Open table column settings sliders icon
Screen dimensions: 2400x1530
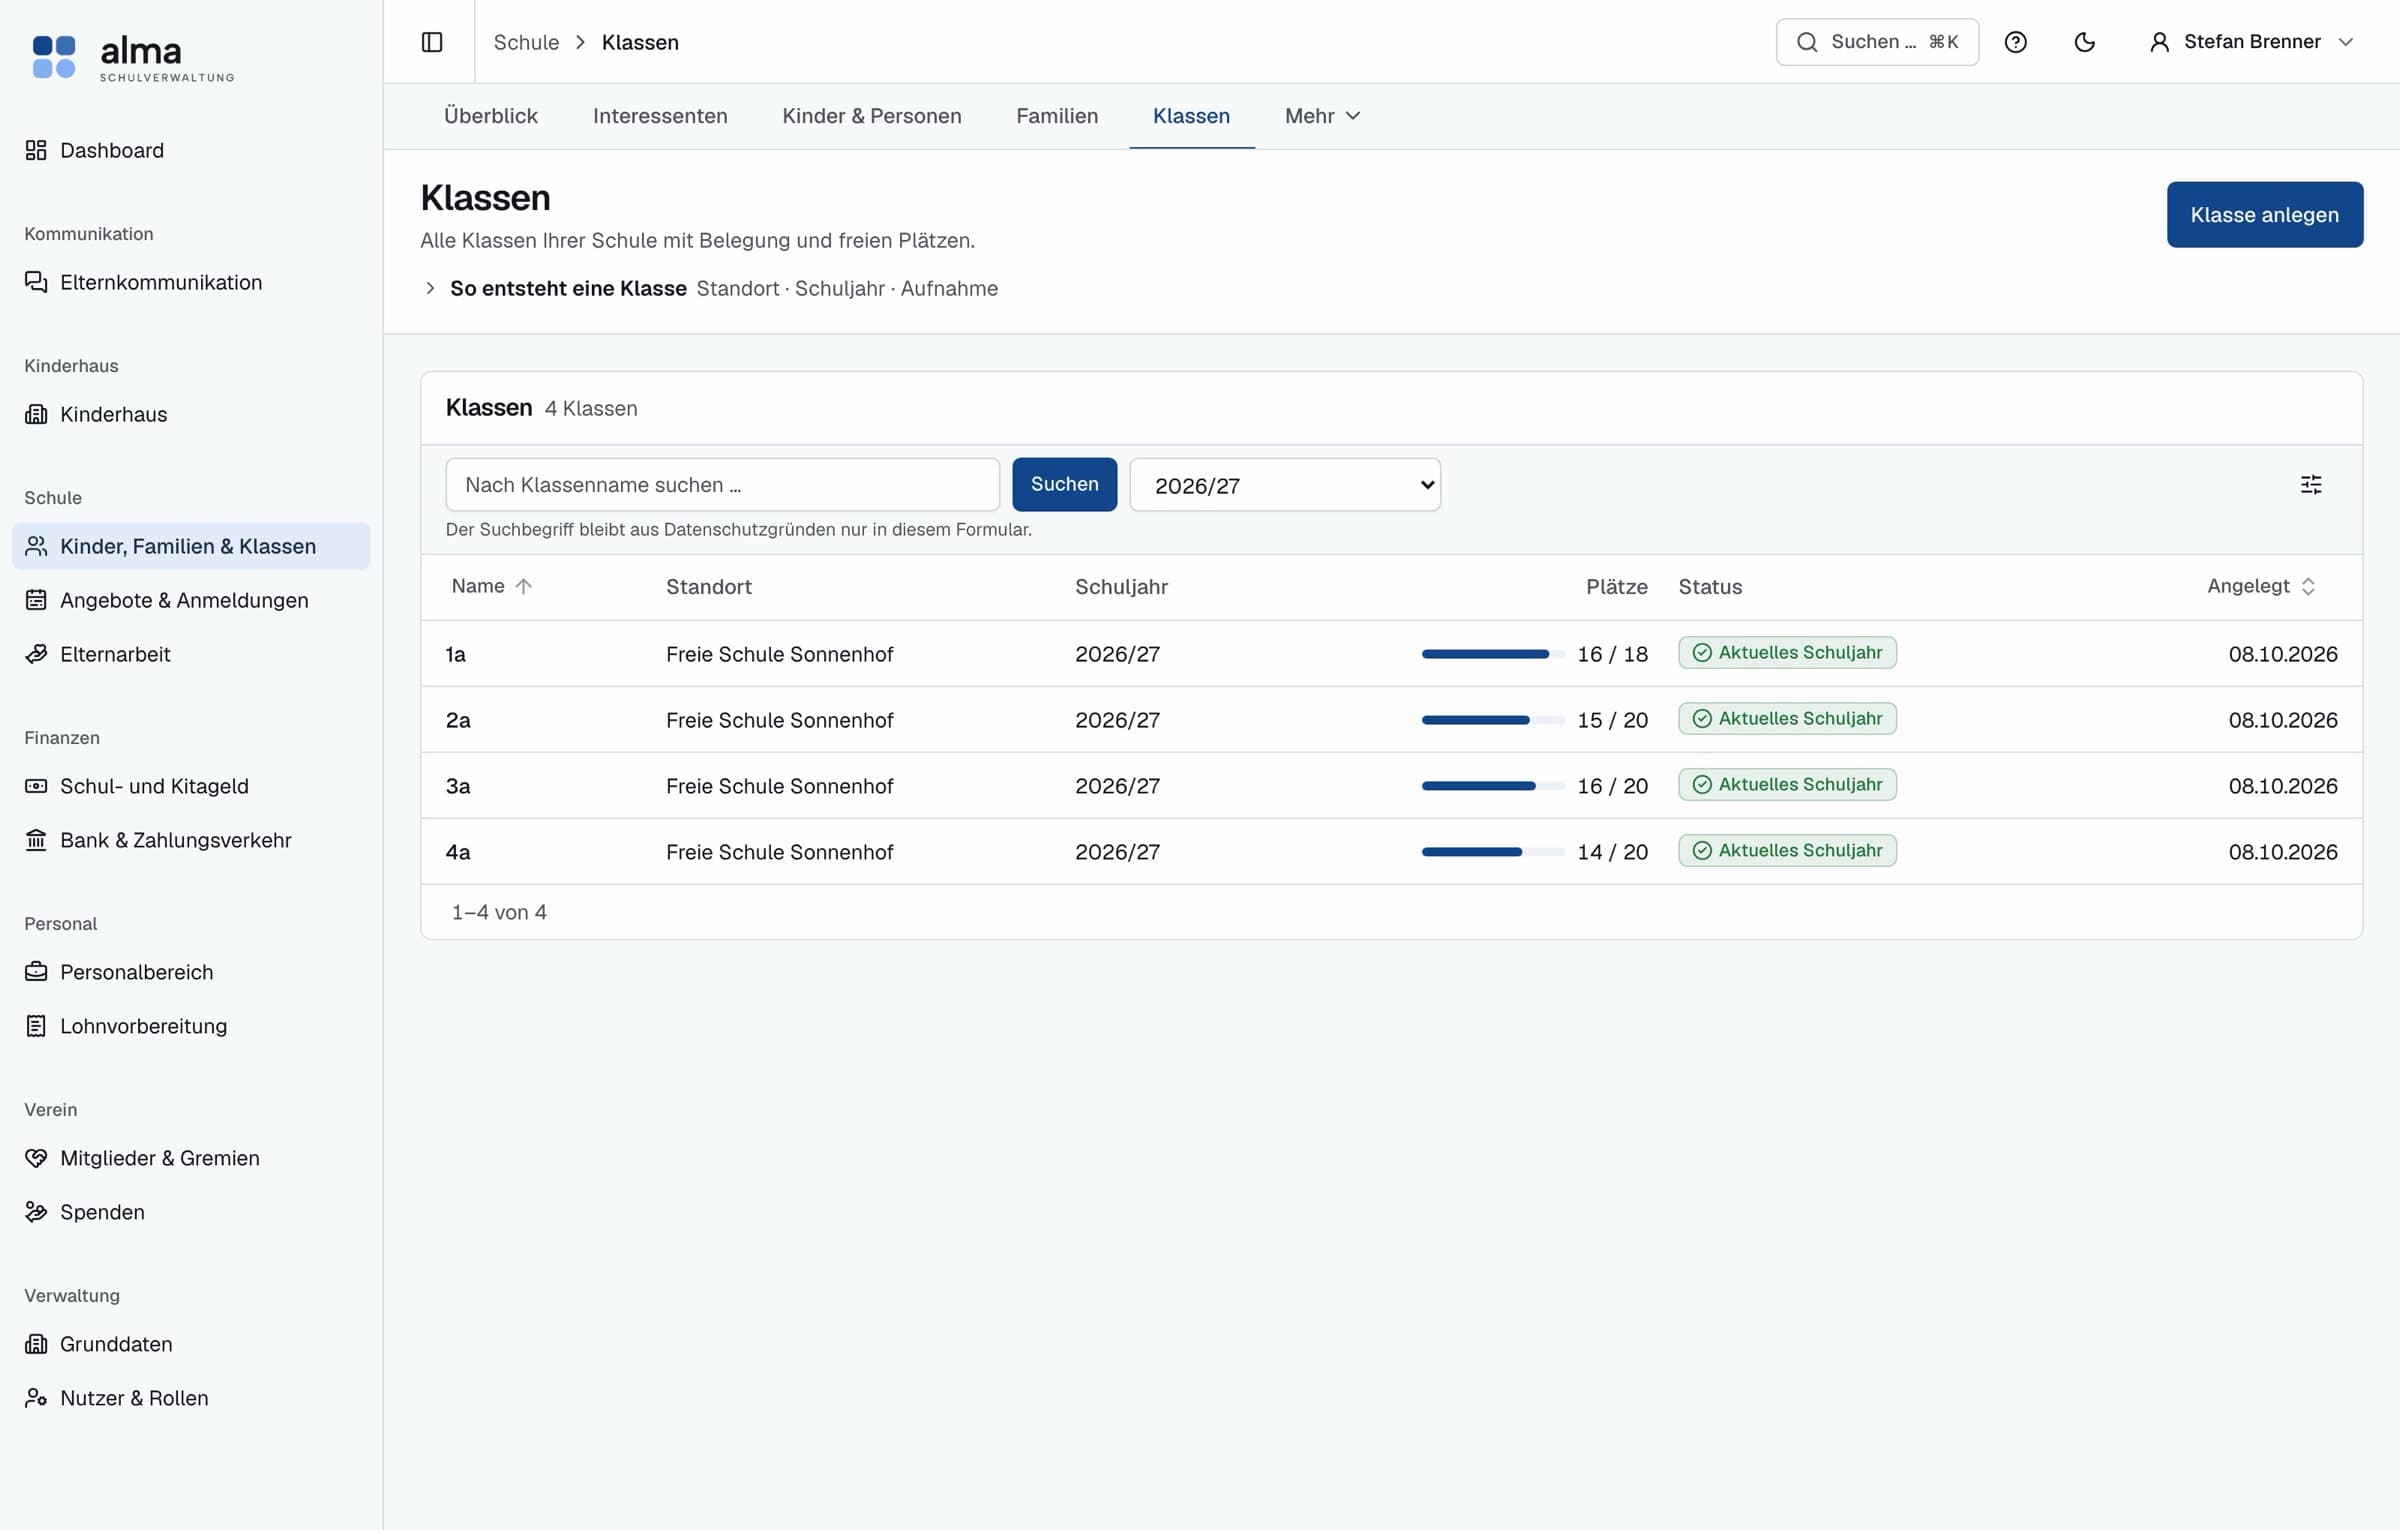pyautogui.click(x=2311, y=485)
